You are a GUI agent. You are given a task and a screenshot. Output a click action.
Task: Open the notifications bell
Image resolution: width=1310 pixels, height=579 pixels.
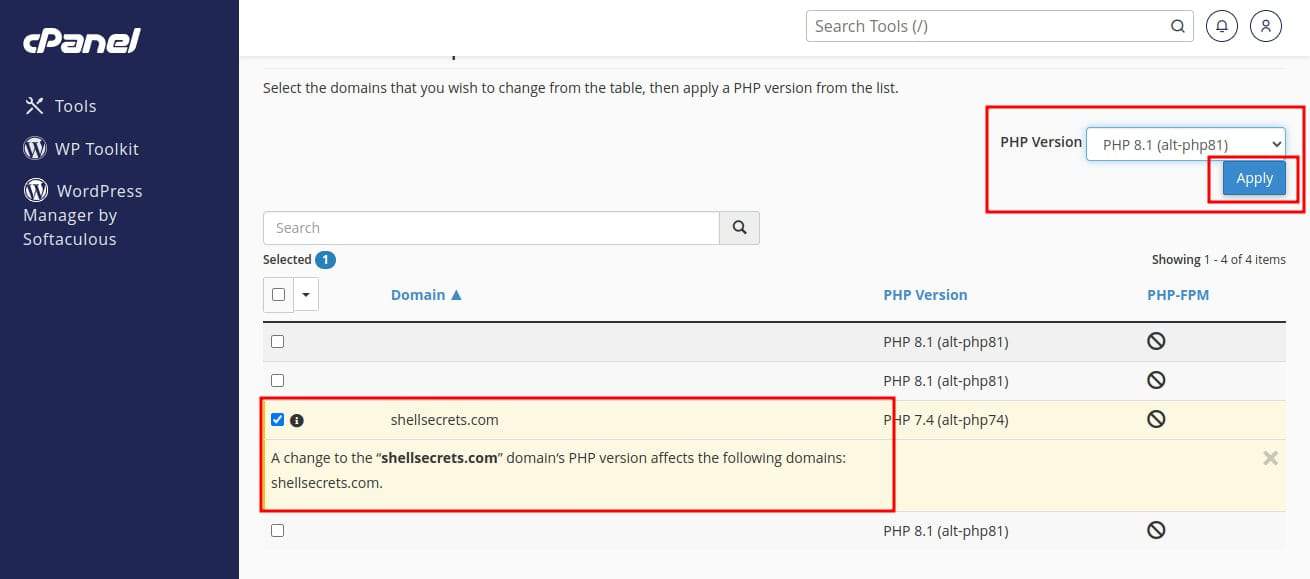point(1221,26)
